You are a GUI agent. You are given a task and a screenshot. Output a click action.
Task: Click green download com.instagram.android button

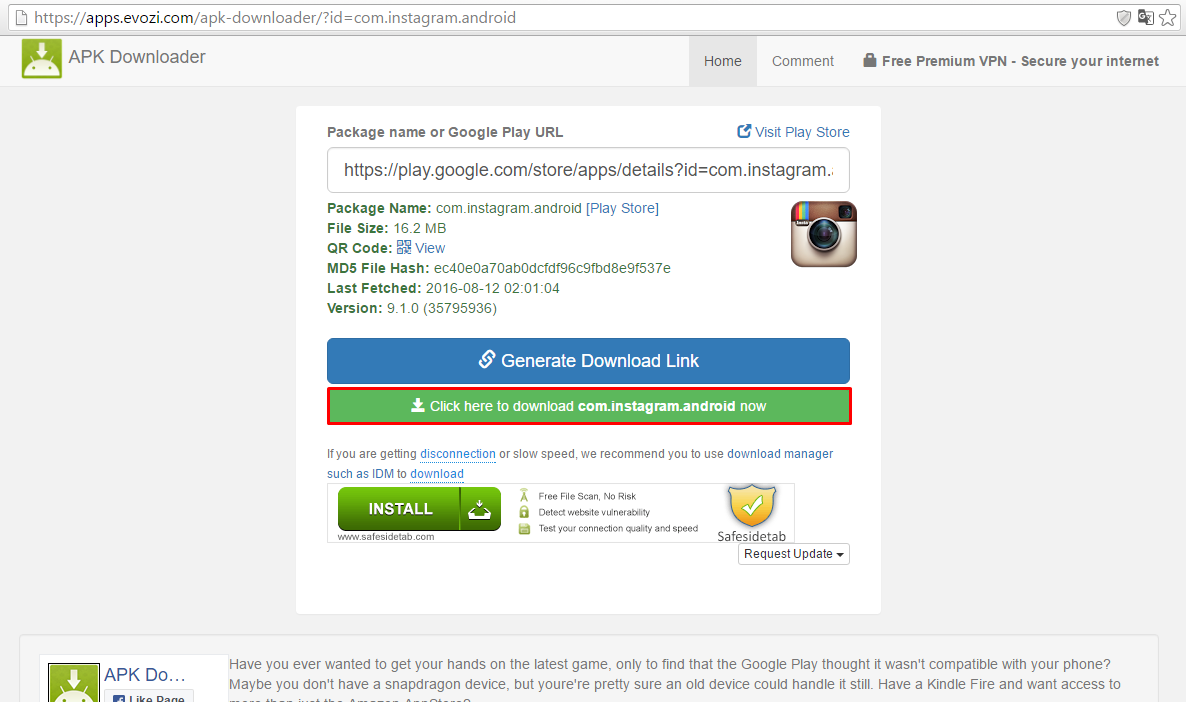[589, 406]
